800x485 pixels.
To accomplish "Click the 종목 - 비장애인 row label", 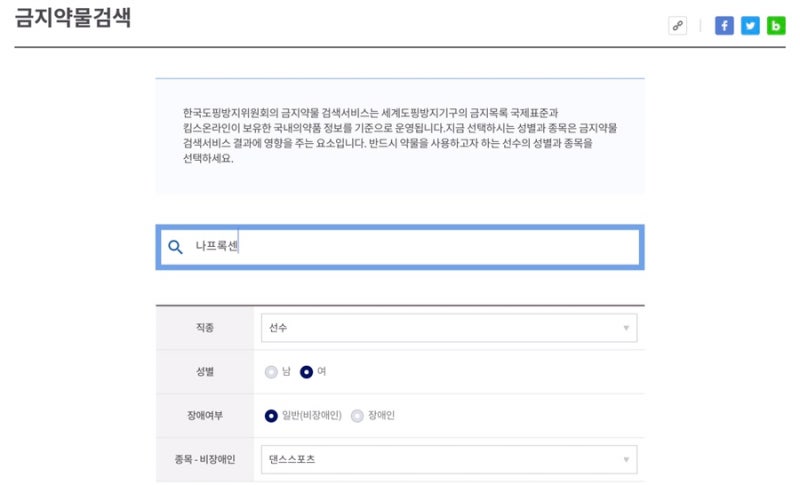I will tap(205, 460).
